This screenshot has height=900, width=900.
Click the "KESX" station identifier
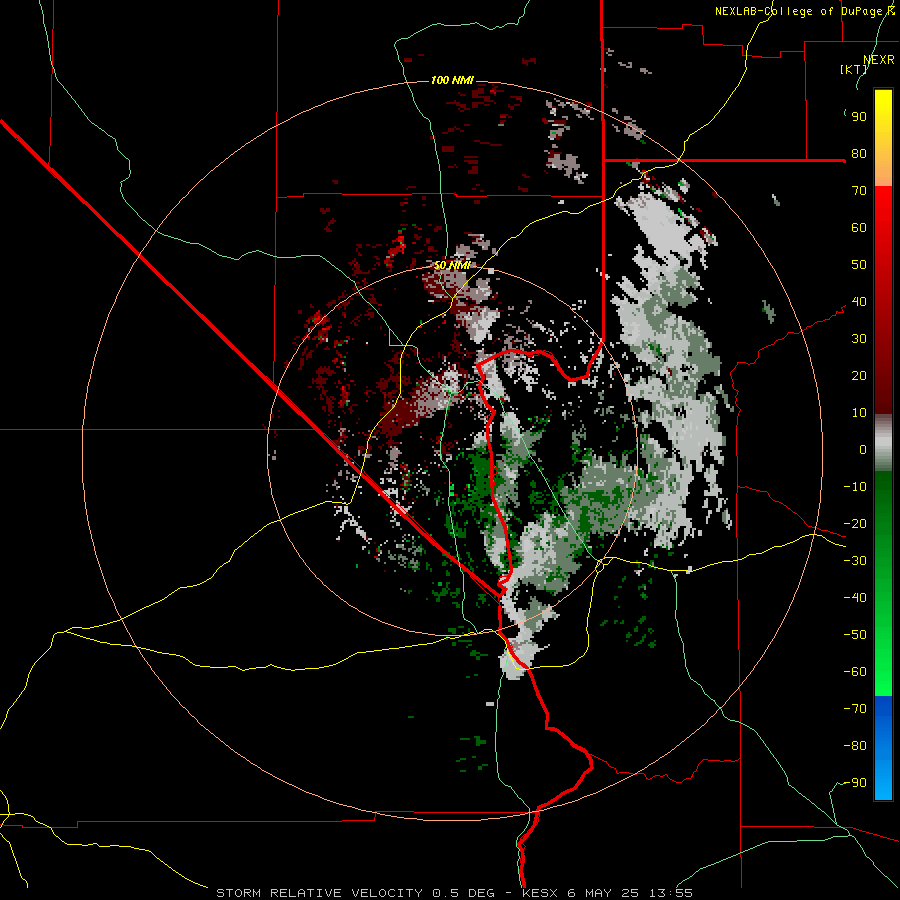click(540, 893)
